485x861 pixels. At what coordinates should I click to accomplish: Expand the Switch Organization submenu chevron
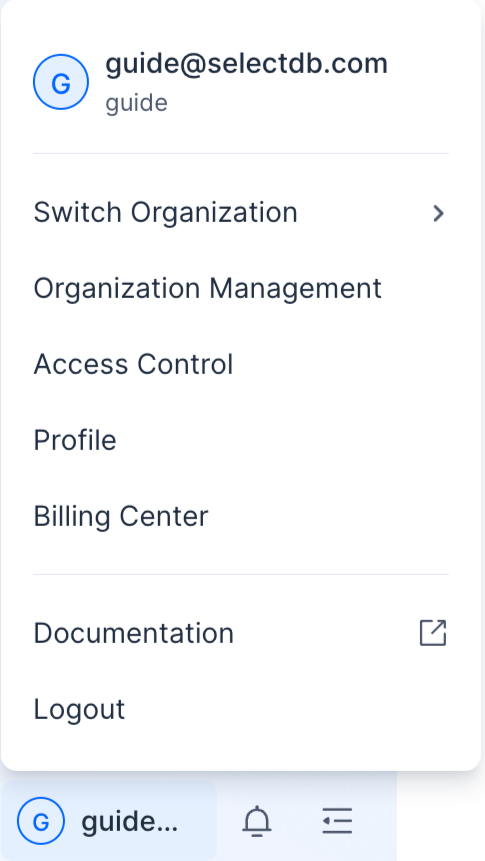[438, 213]
